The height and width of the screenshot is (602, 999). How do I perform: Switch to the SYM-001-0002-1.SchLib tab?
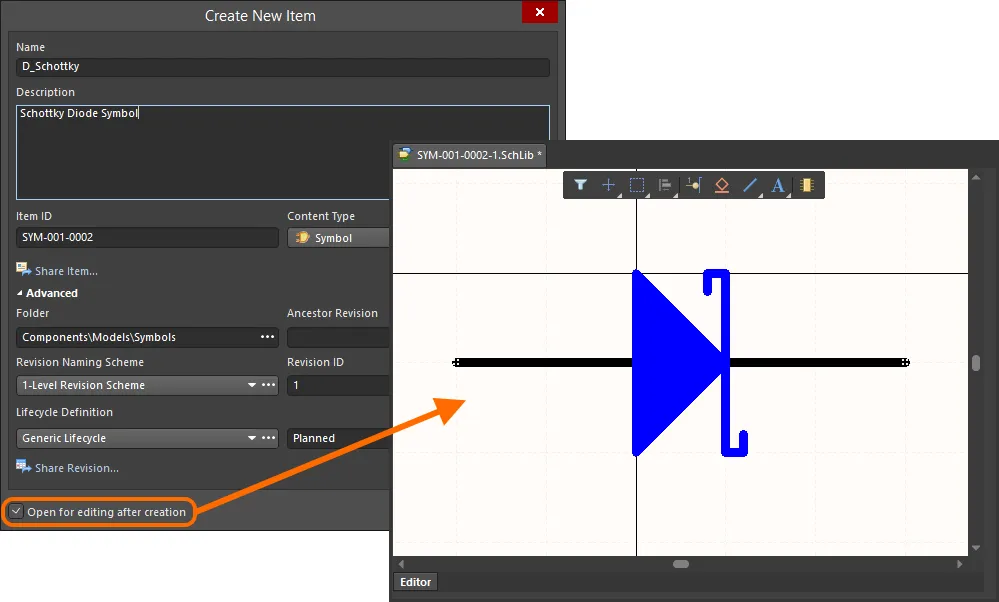click(470, 155)
